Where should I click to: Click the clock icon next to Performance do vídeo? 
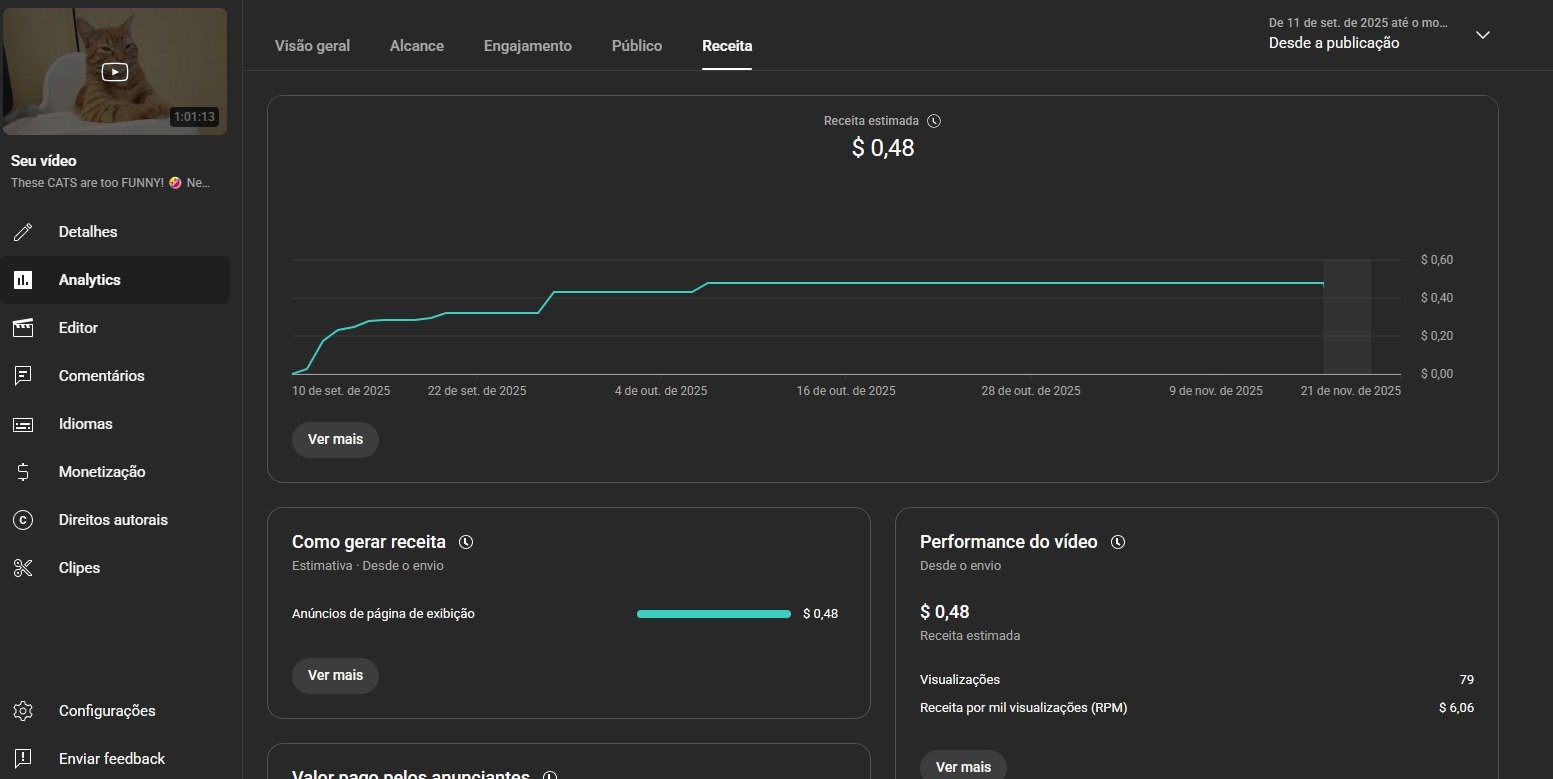(x=1118, y=542)
